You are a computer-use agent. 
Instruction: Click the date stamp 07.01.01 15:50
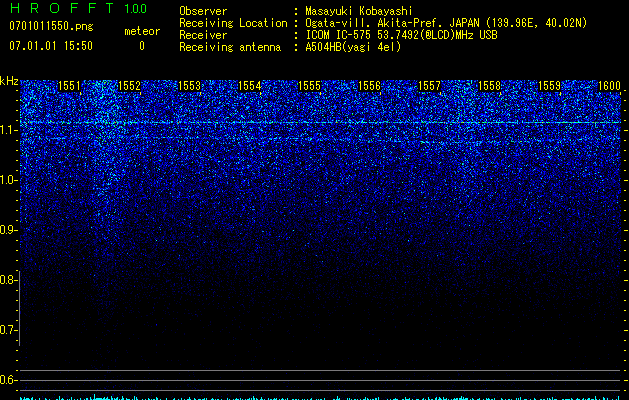click(51, 46)
